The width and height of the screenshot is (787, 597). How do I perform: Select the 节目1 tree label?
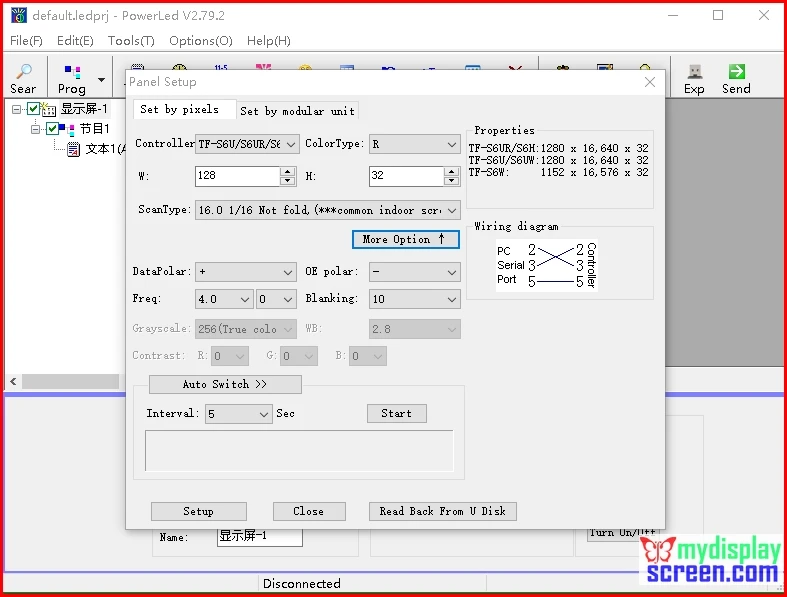pyautogui.click(x=94, y=129)
